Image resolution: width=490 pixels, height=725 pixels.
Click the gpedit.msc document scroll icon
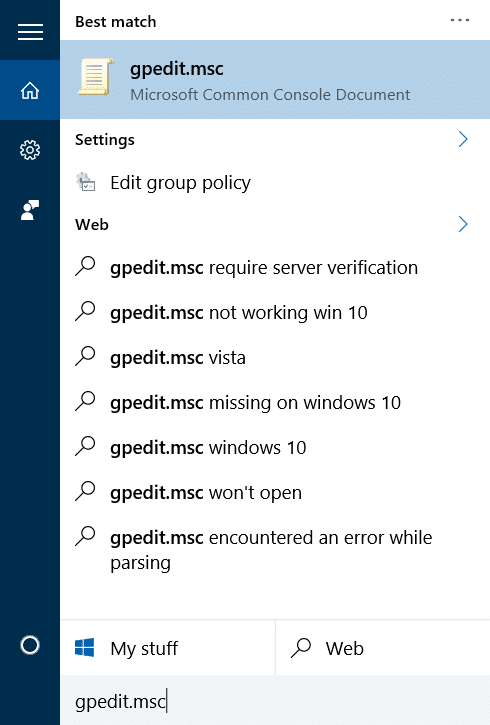(96, 77)
